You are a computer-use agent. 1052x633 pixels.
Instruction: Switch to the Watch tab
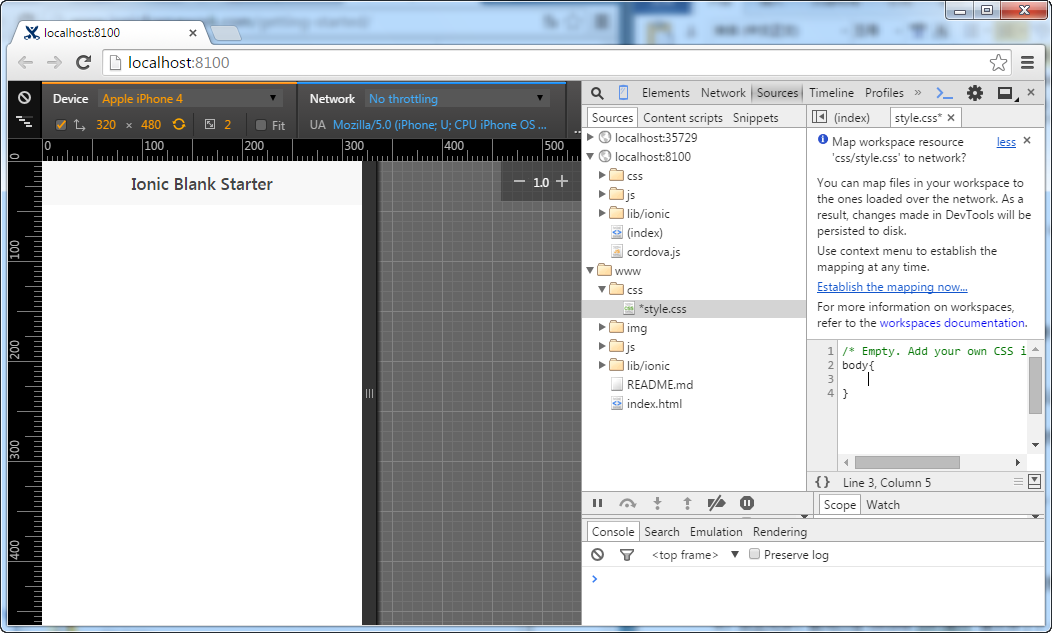tap(883, 505)
